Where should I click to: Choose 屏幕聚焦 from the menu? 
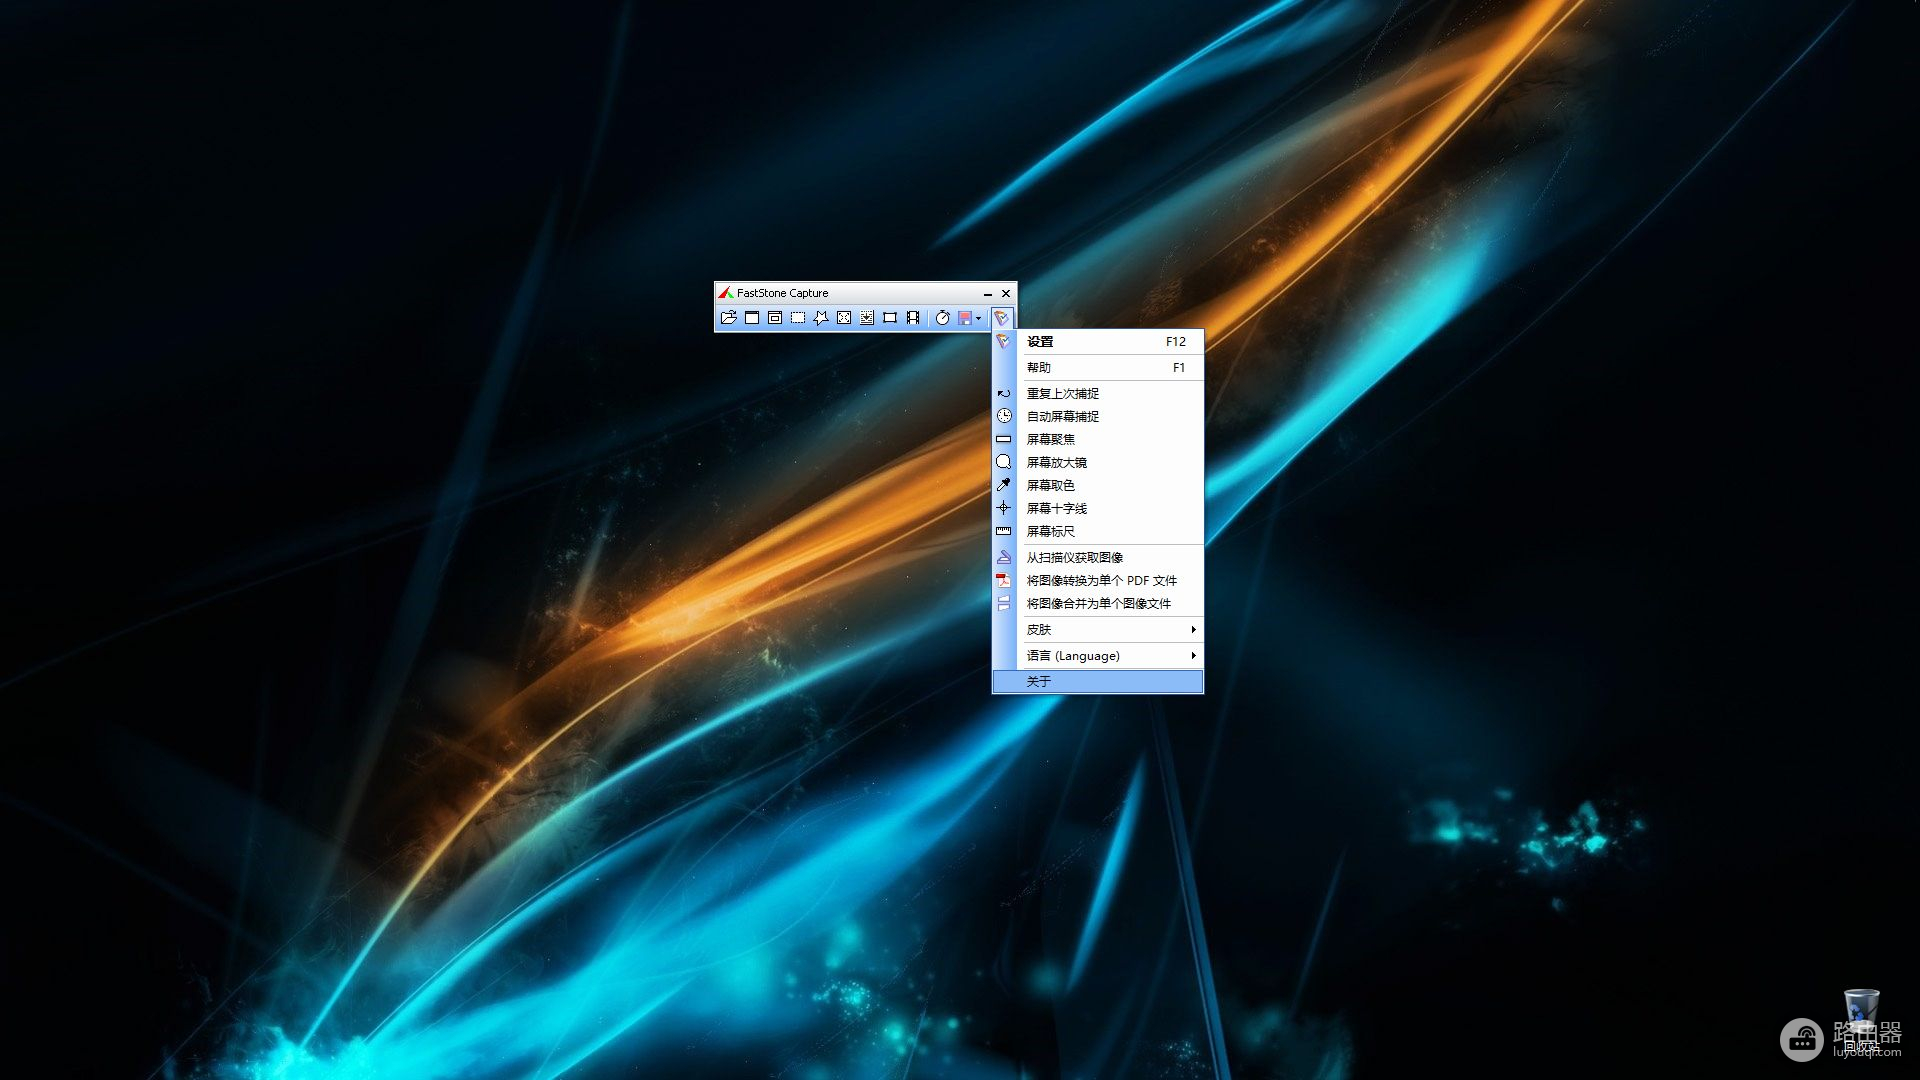(x=1098, y=440)
